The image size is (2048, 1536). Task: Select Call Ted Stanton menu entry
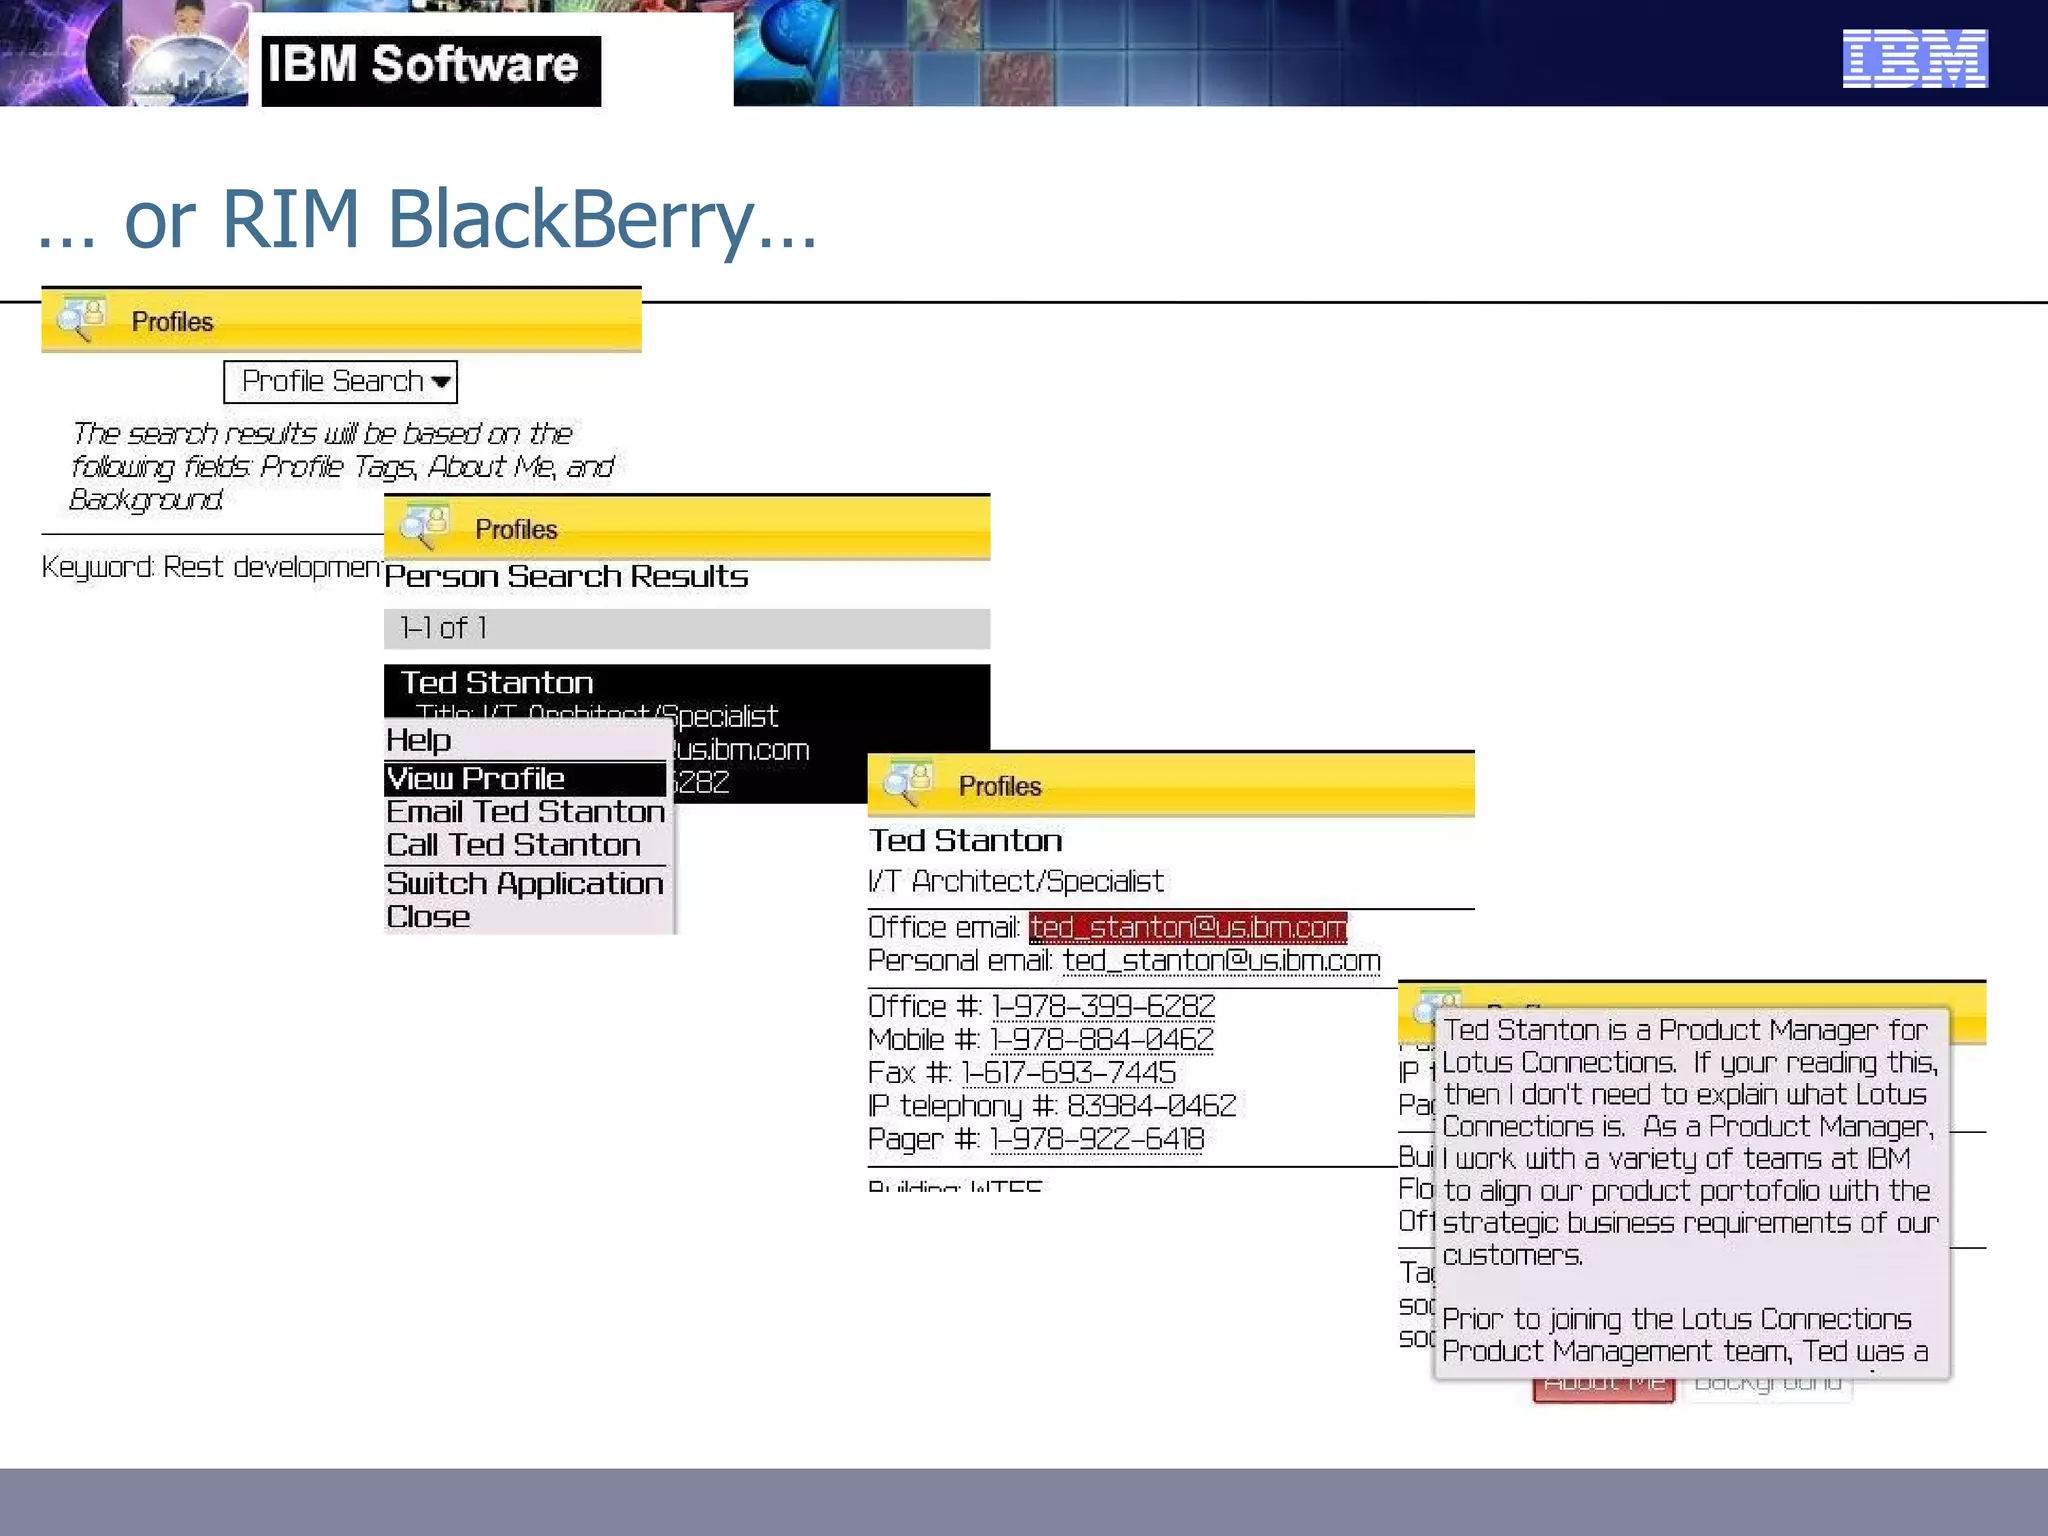point(513,845)
